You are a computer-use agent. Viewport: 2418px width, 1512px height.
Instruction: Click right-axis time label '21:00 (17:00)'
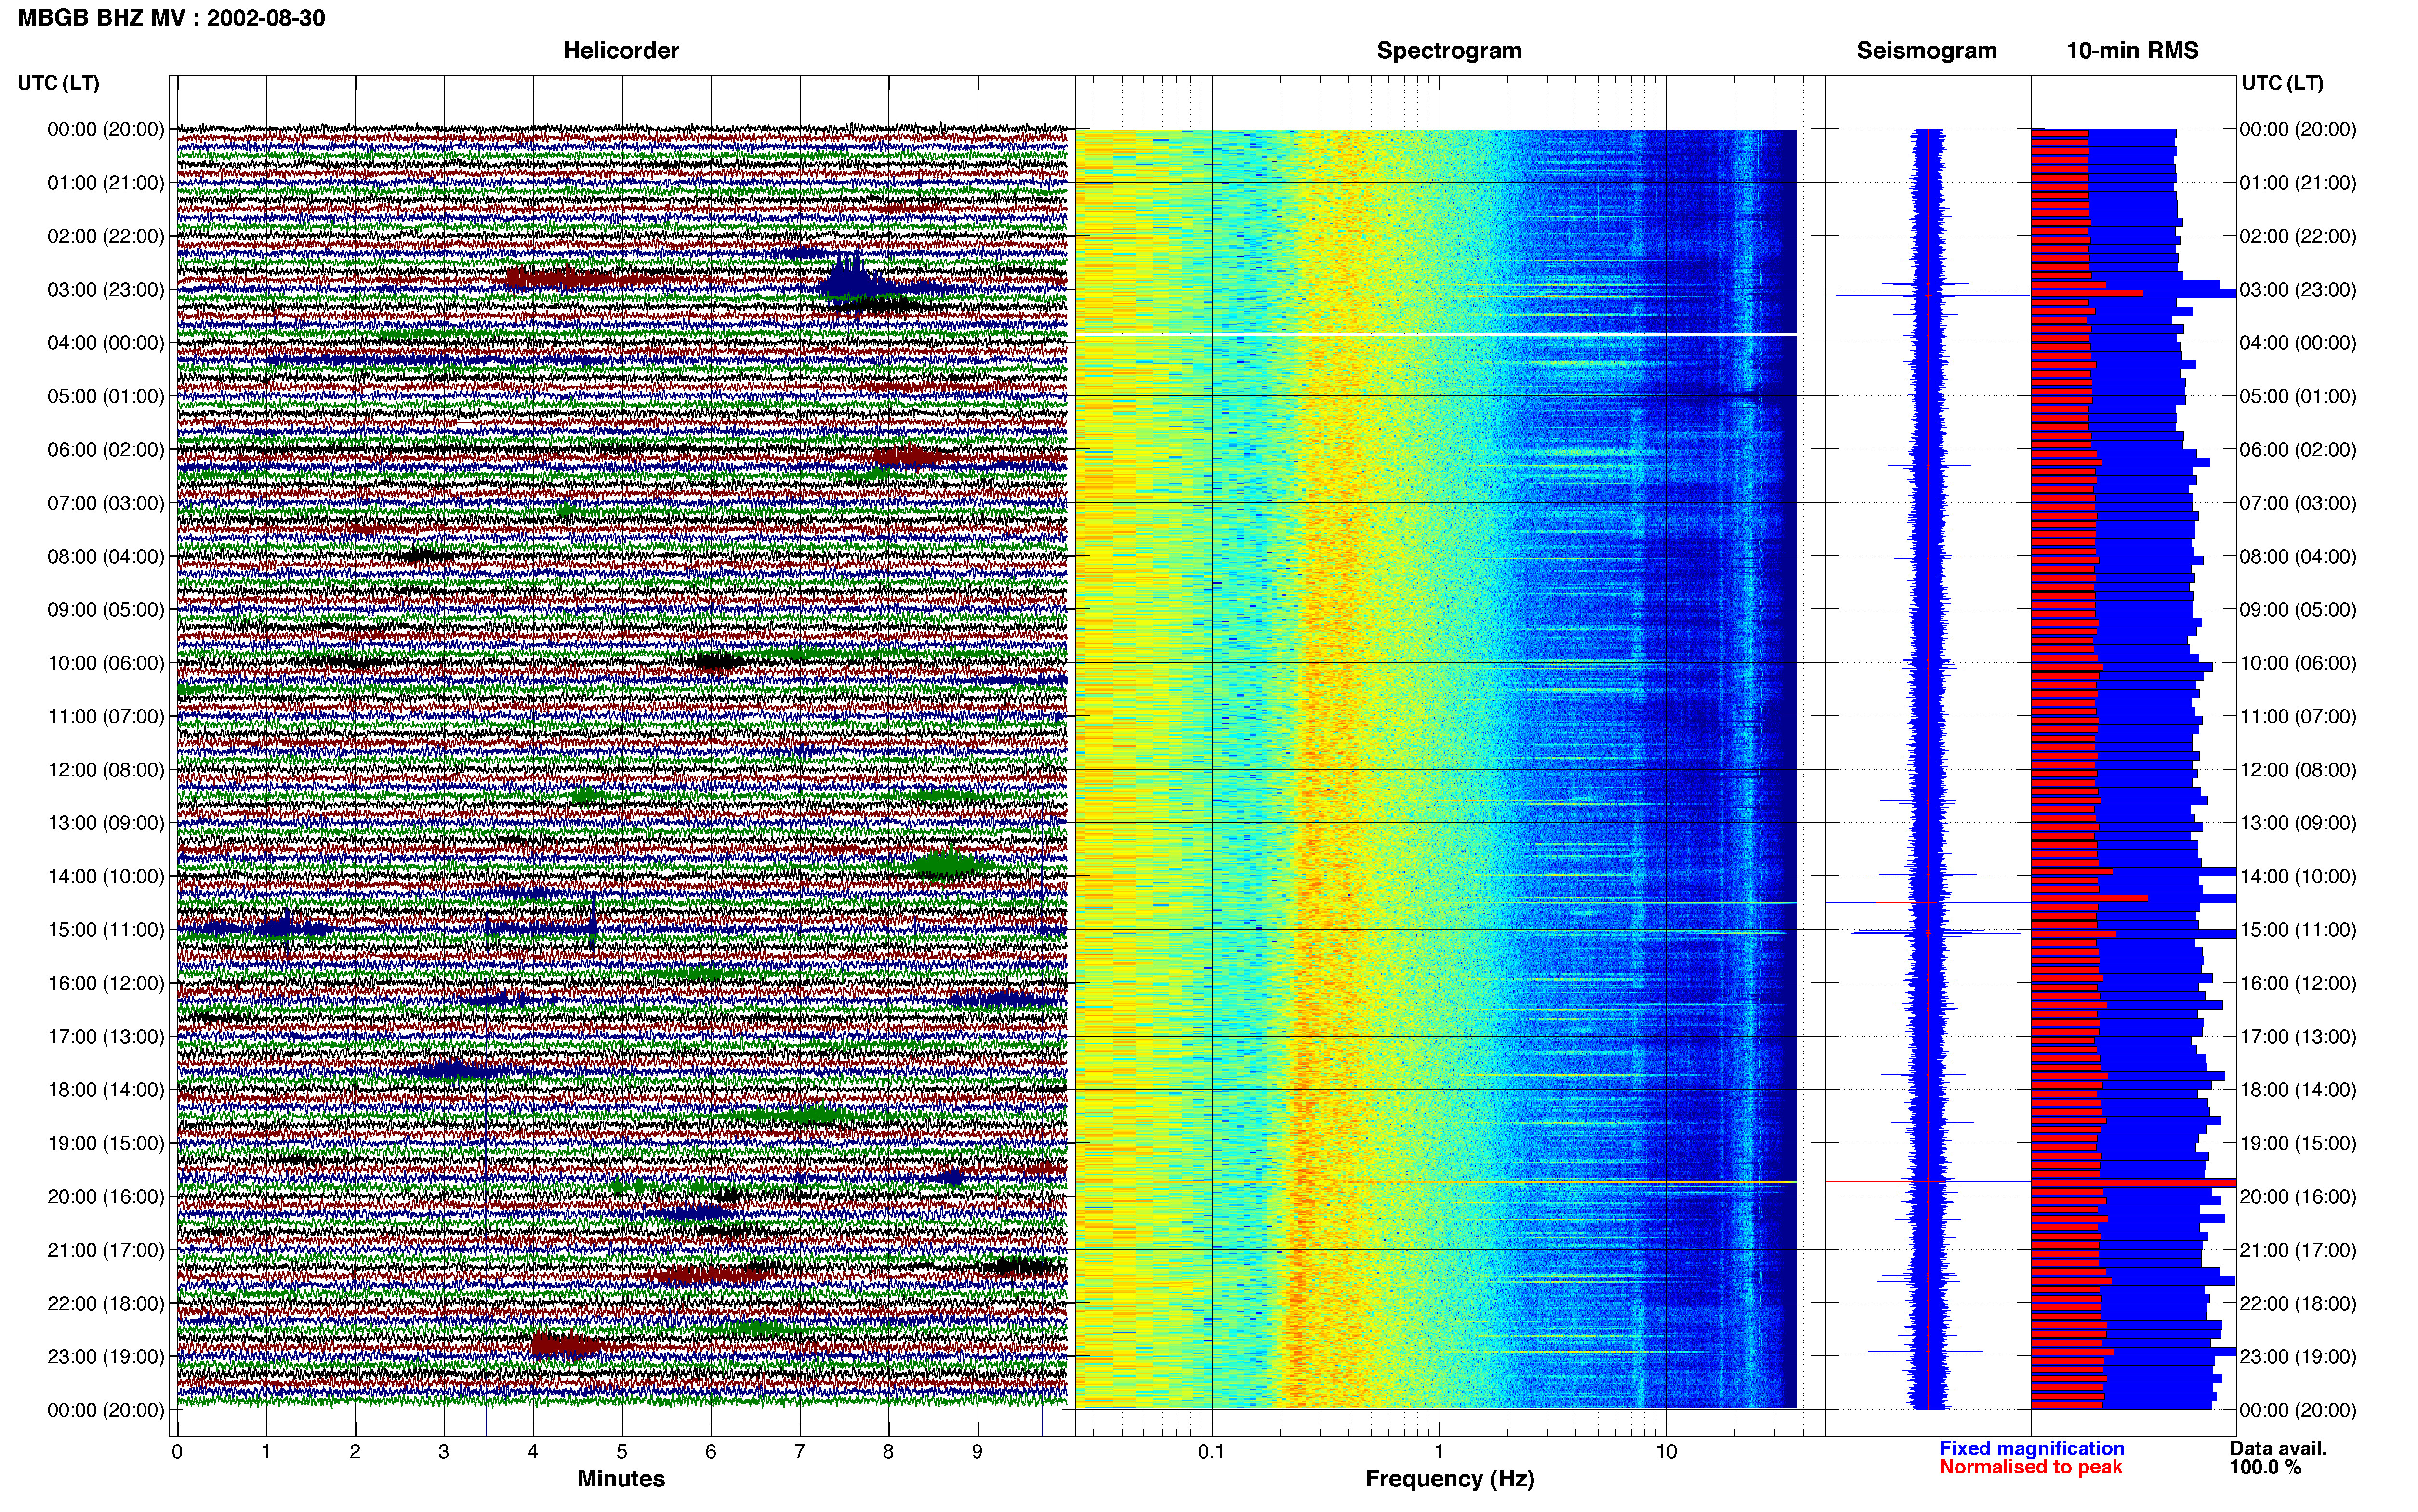(2298, 1250)
